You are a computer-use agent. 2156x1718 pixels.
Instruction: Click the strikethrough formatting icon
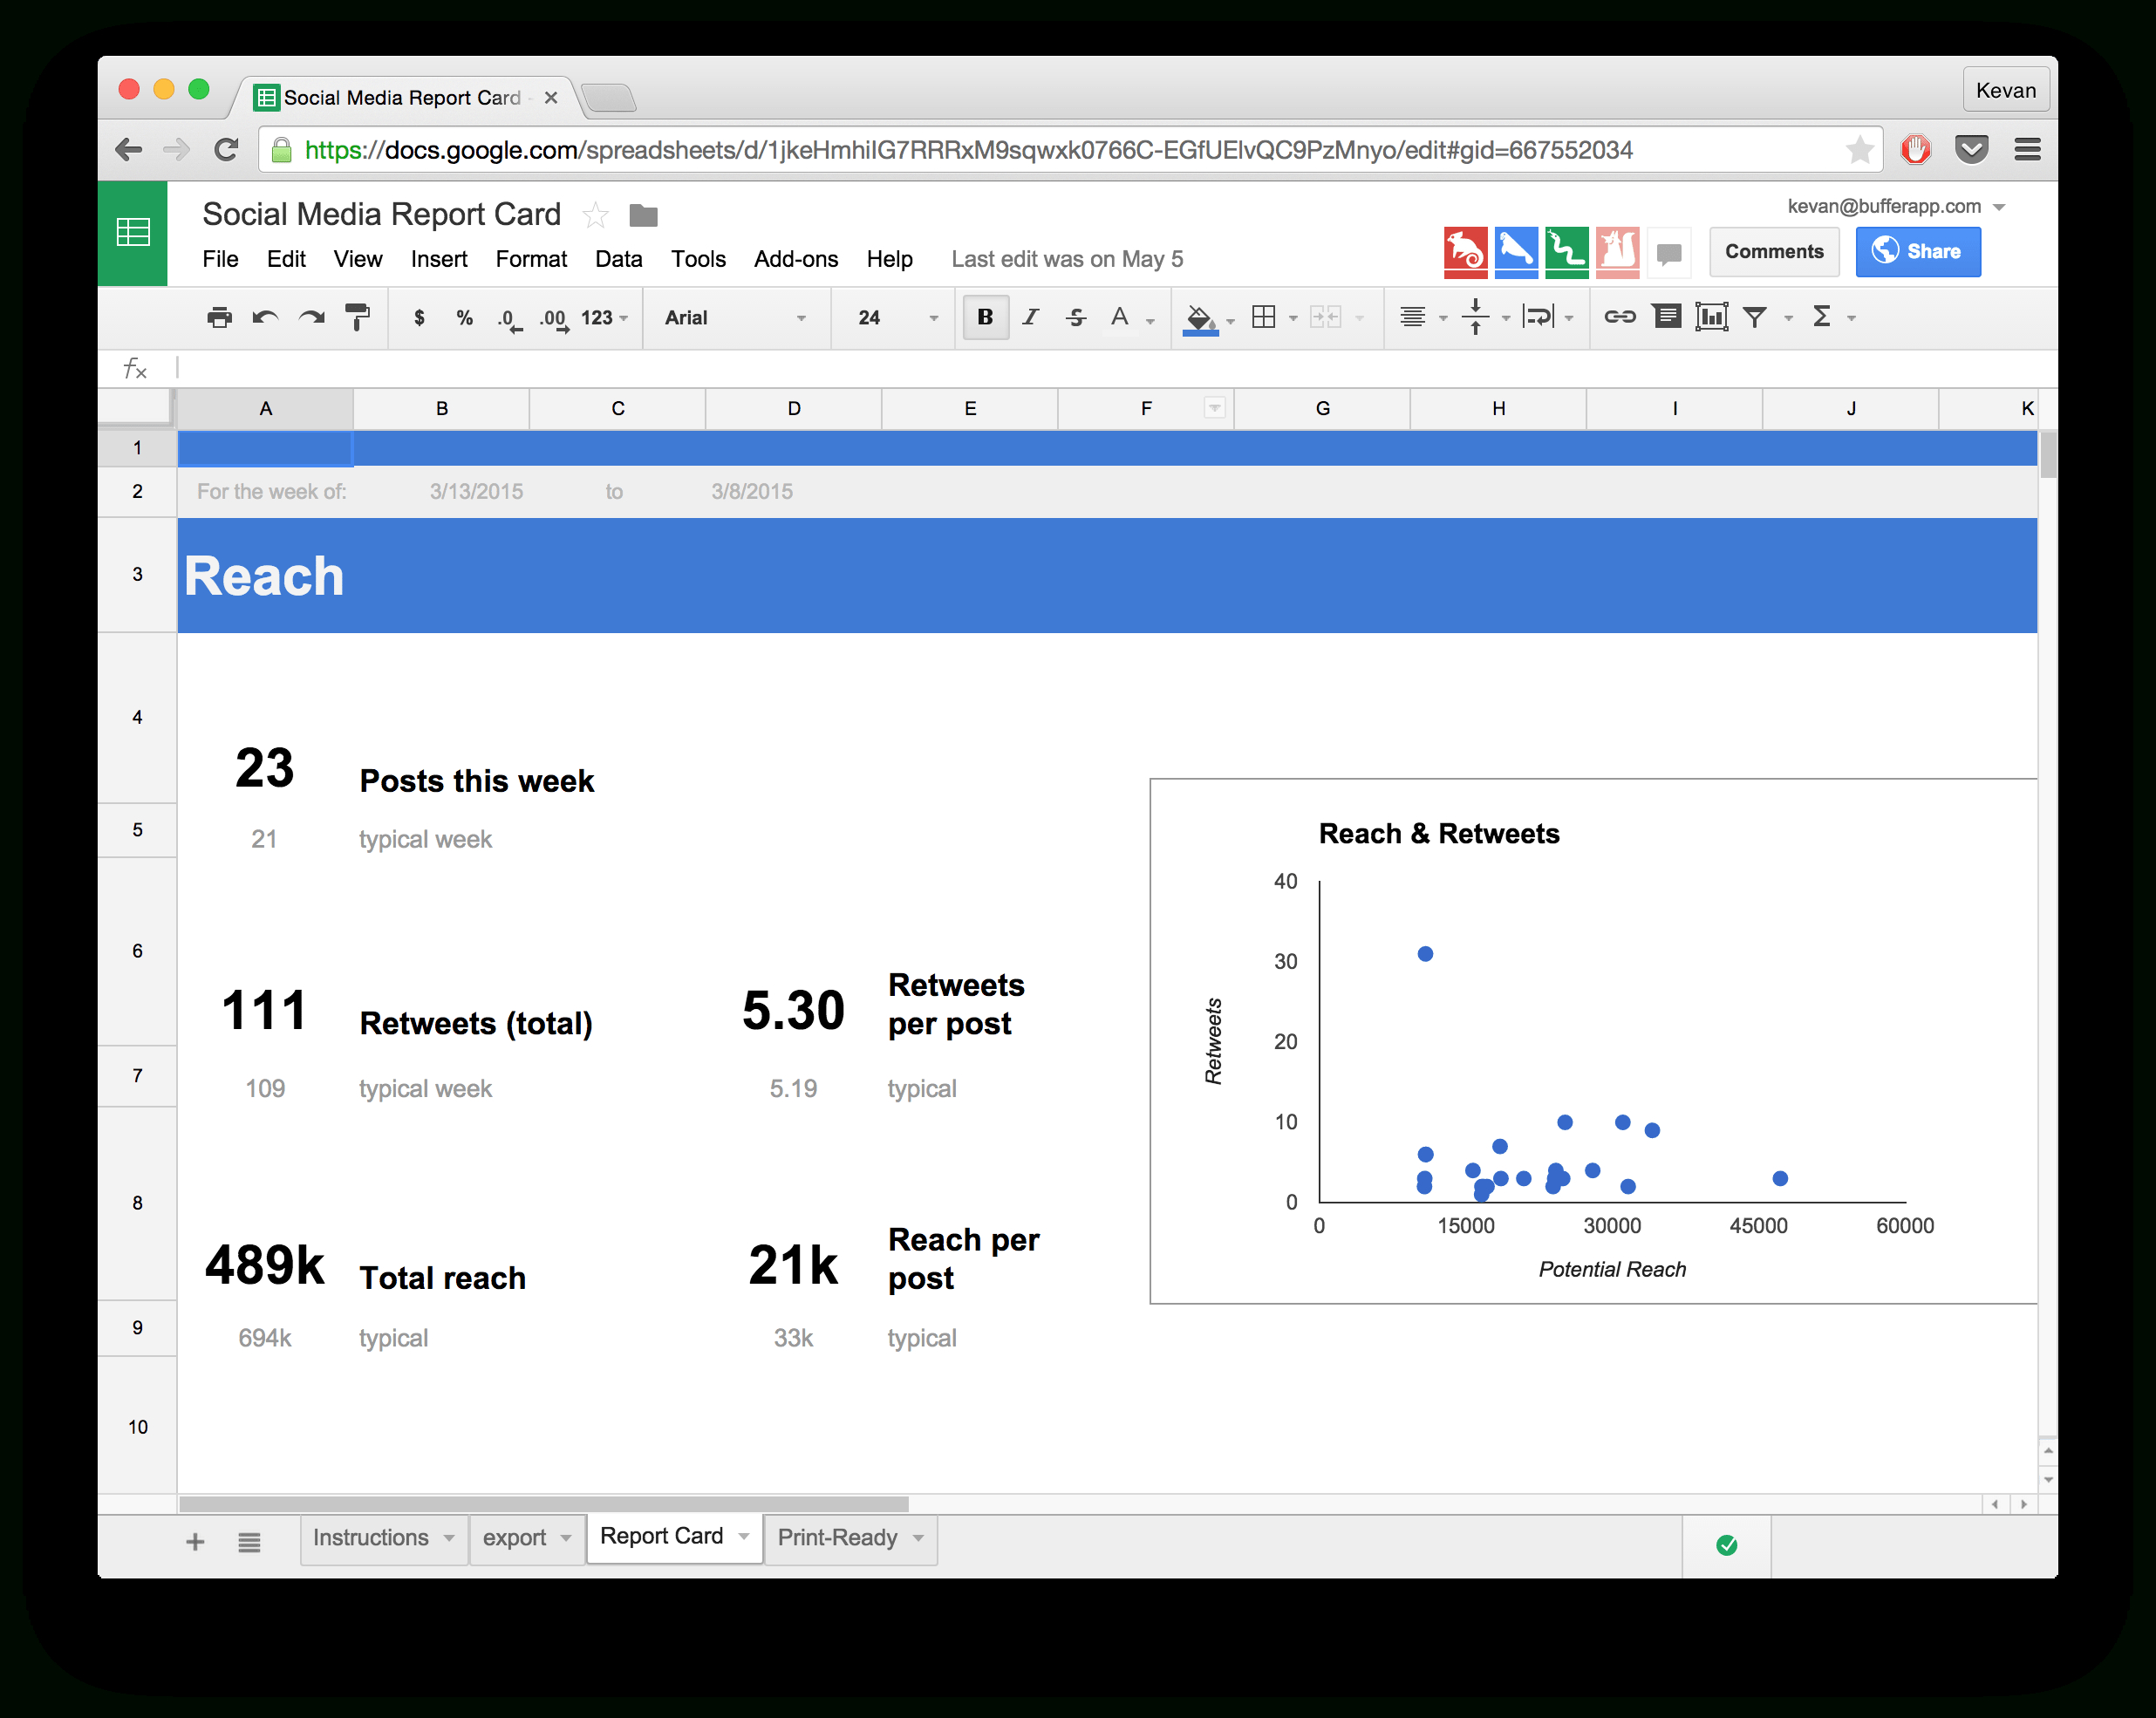tap(1073, 317)
